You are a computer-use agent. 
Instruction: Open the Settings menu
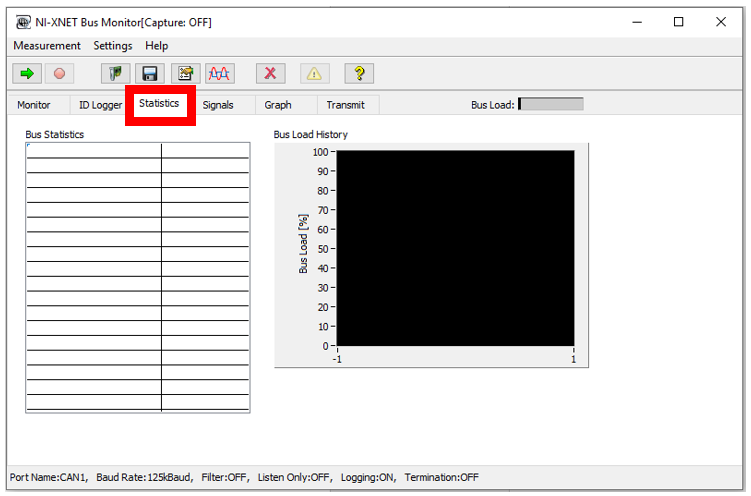click(113, 45)
